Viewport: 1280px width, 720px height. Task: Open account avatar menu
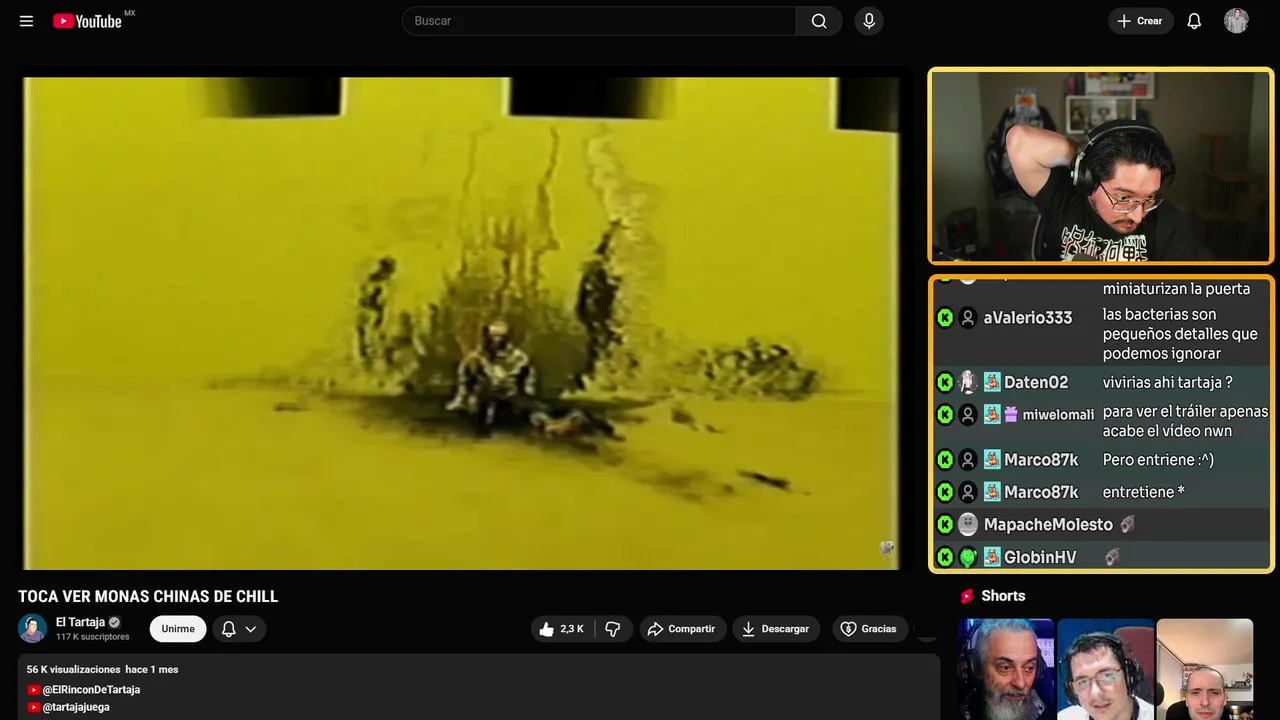pyautogui.click(x=1236, y=21)
